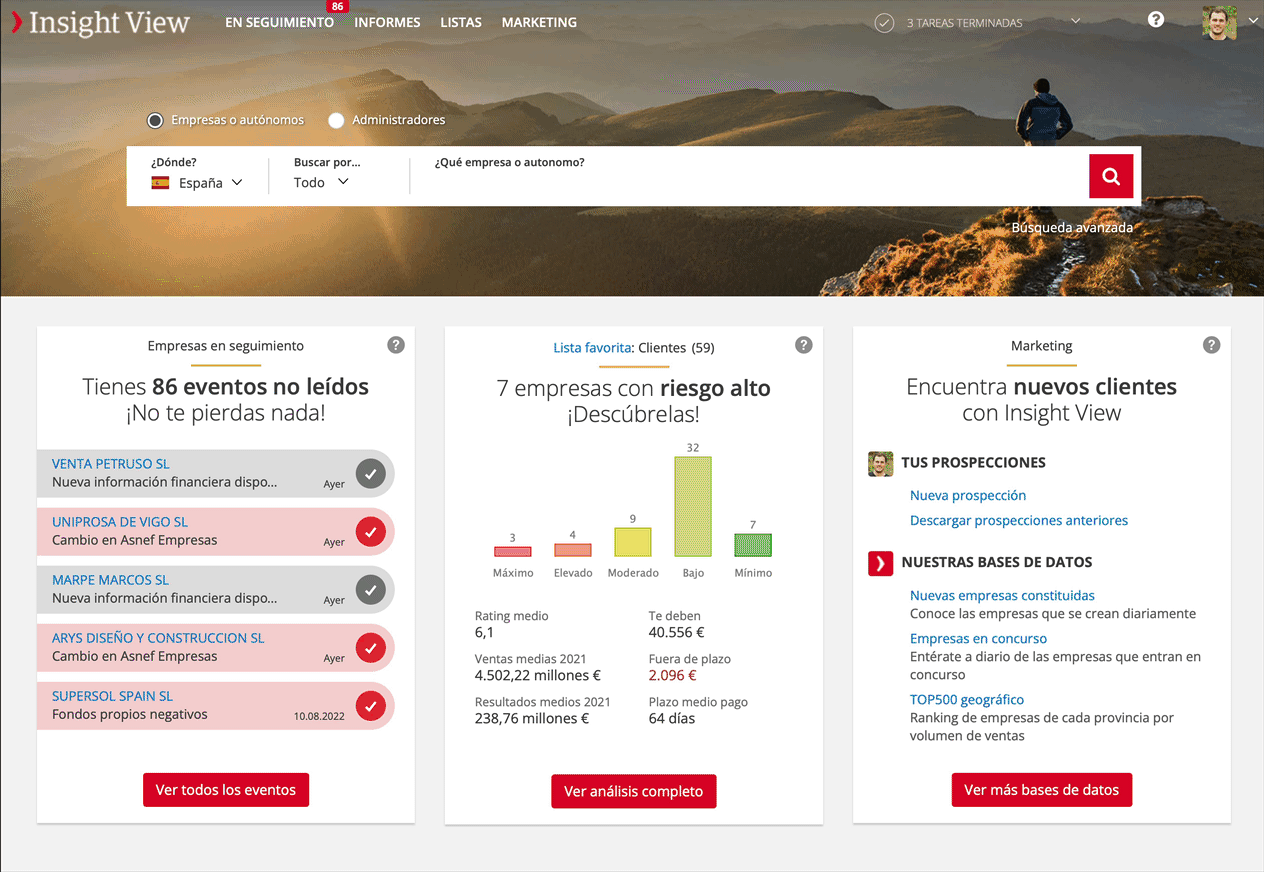The height and width of the screenshot is (872, 1264).
Task: Open the Informes menu
Action: [387, 22]
